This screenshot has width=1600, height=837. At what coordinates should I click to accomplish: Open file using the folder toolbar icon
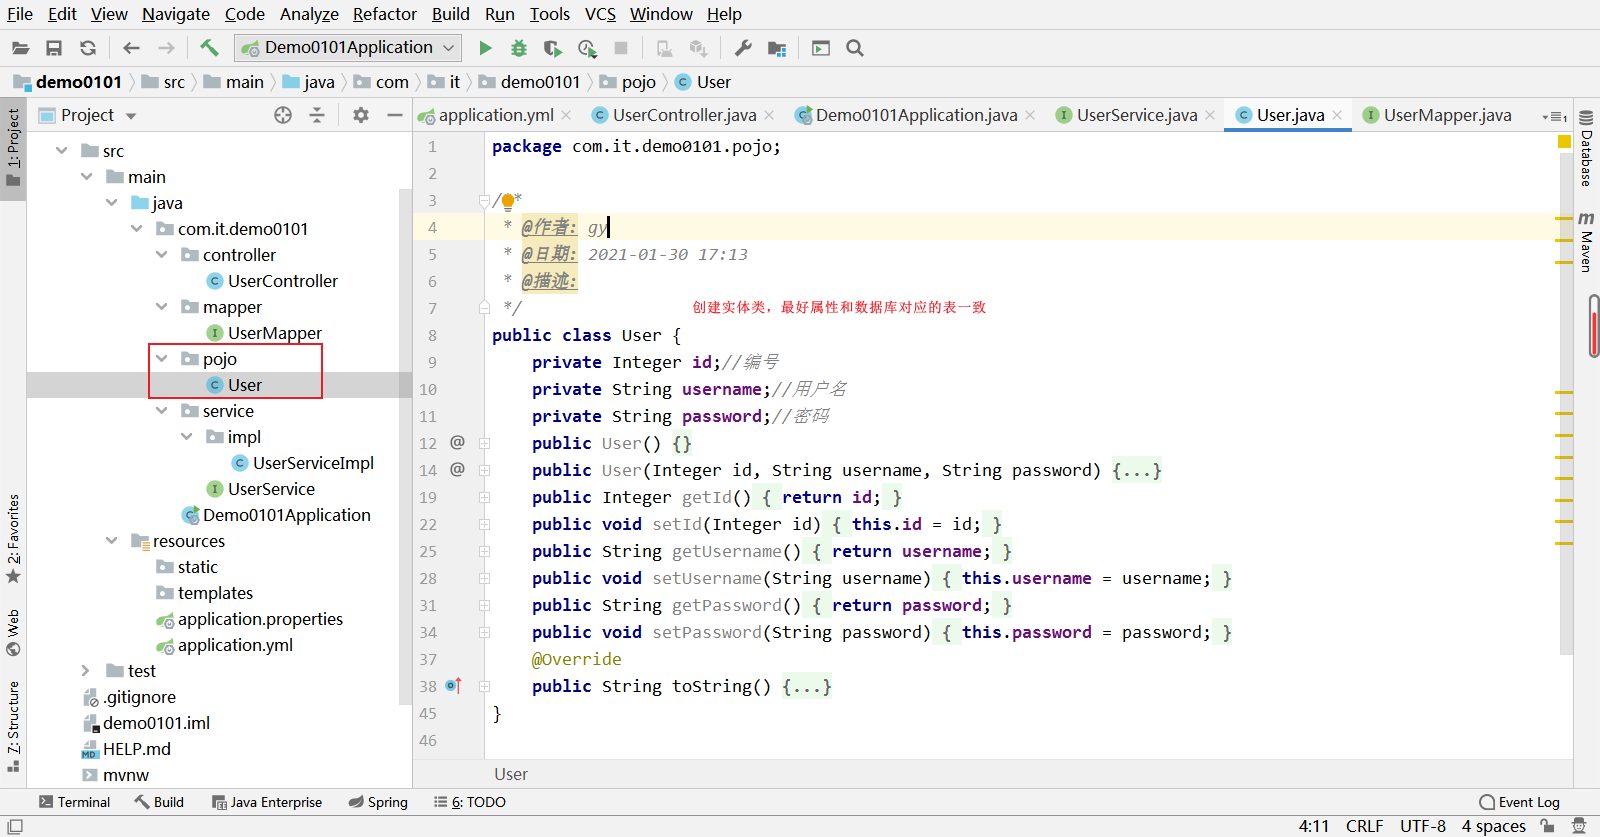click(20, 48)
